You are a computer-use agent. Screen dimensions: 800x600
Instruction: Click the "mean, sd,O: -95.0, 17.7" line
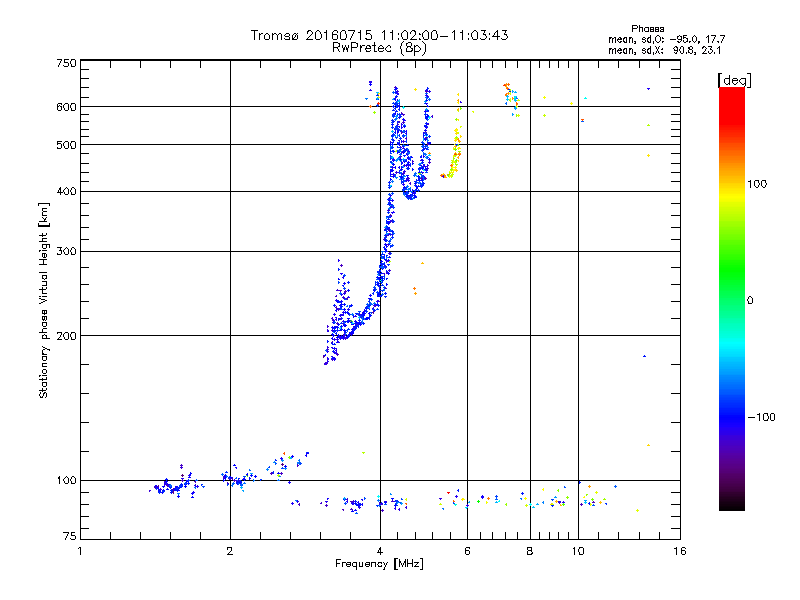(x=666, y=39)
